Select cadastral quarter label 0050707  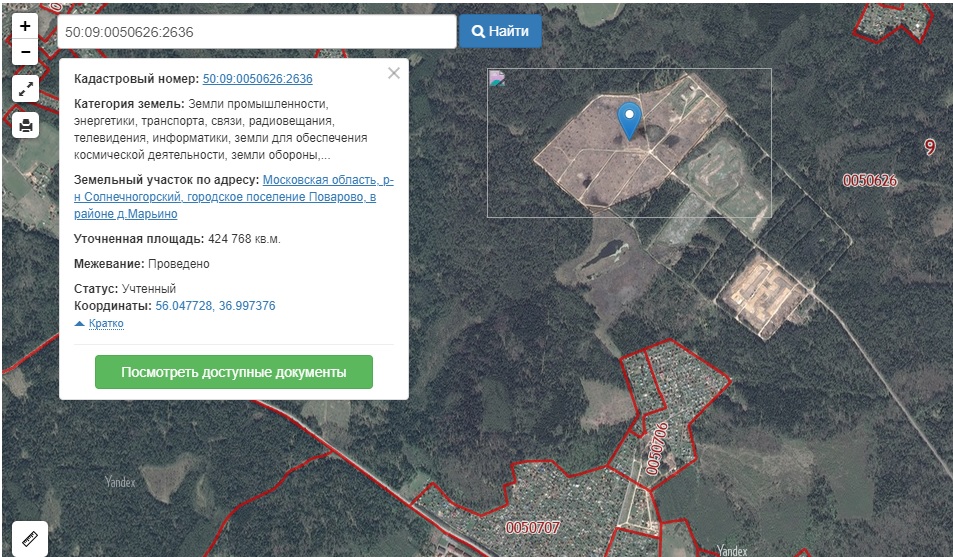pyautogui.click(x=532, y=528)
